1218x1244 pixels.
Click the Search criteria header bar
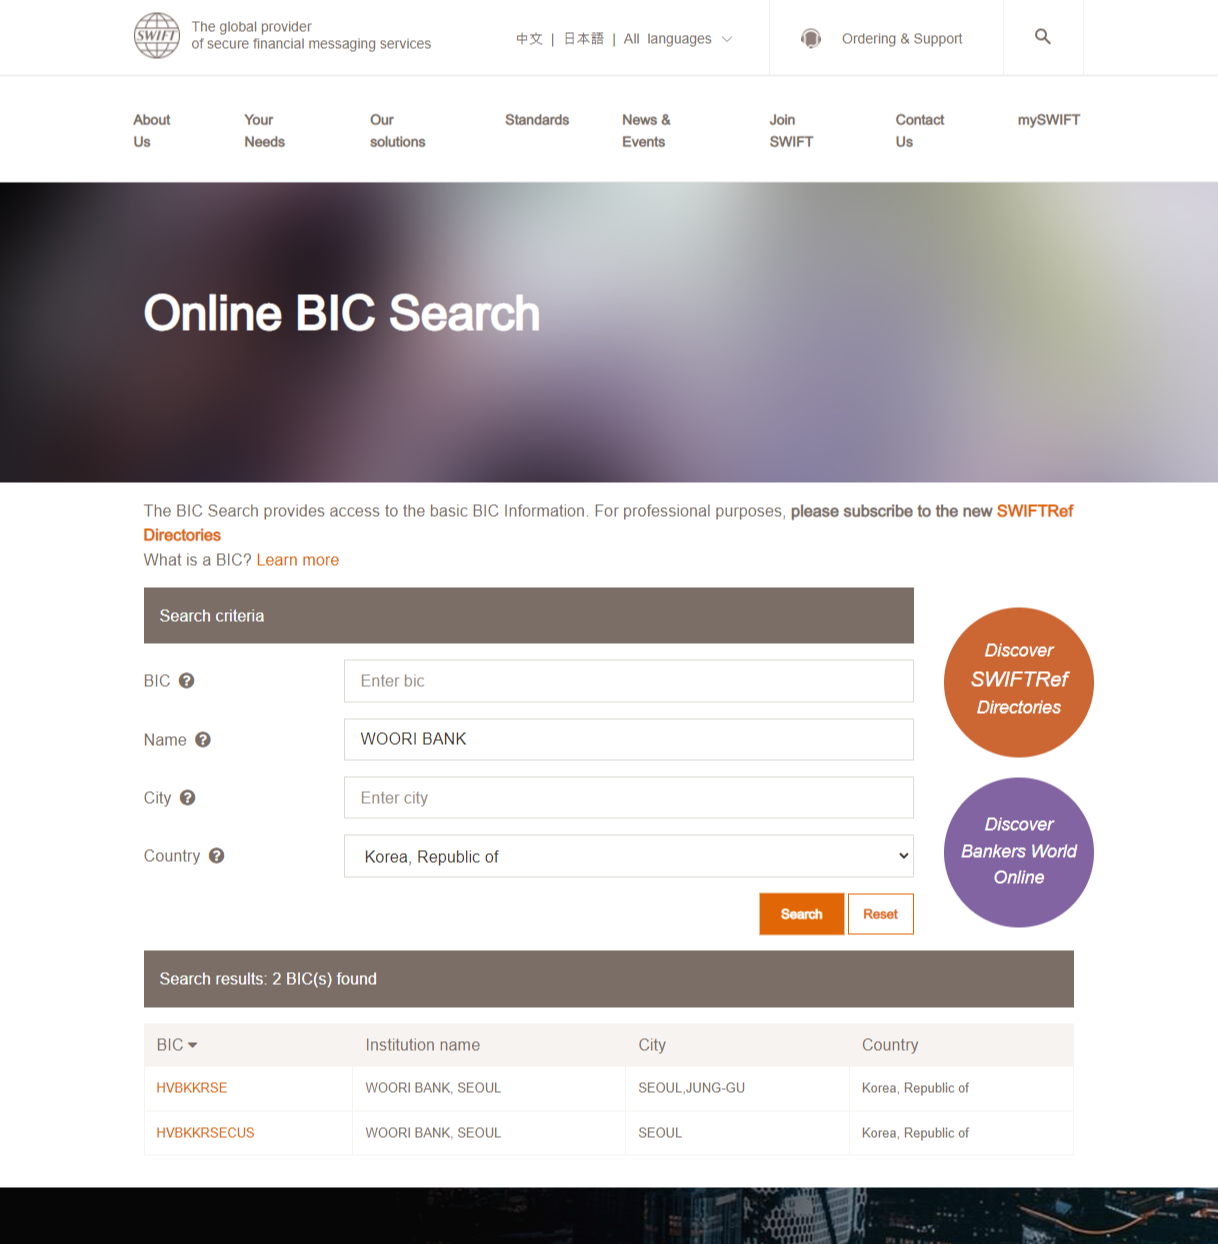(x=529, y=616)
